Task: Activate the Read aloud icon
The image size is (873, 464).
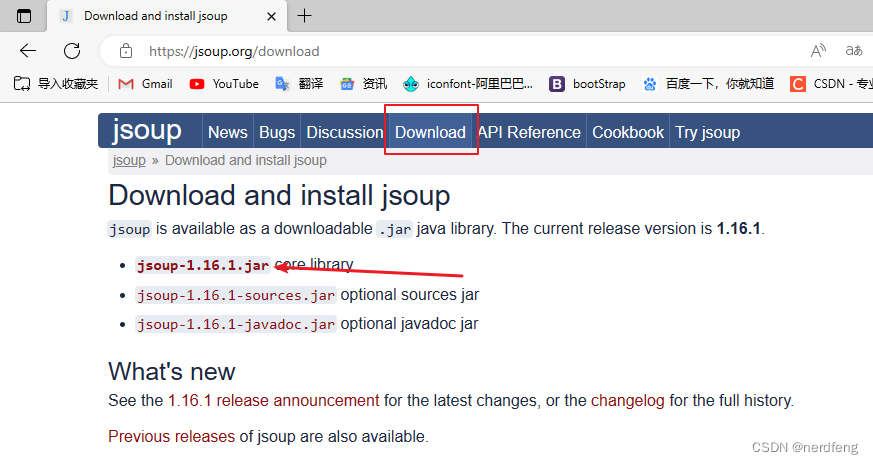Action: (818, 51)
